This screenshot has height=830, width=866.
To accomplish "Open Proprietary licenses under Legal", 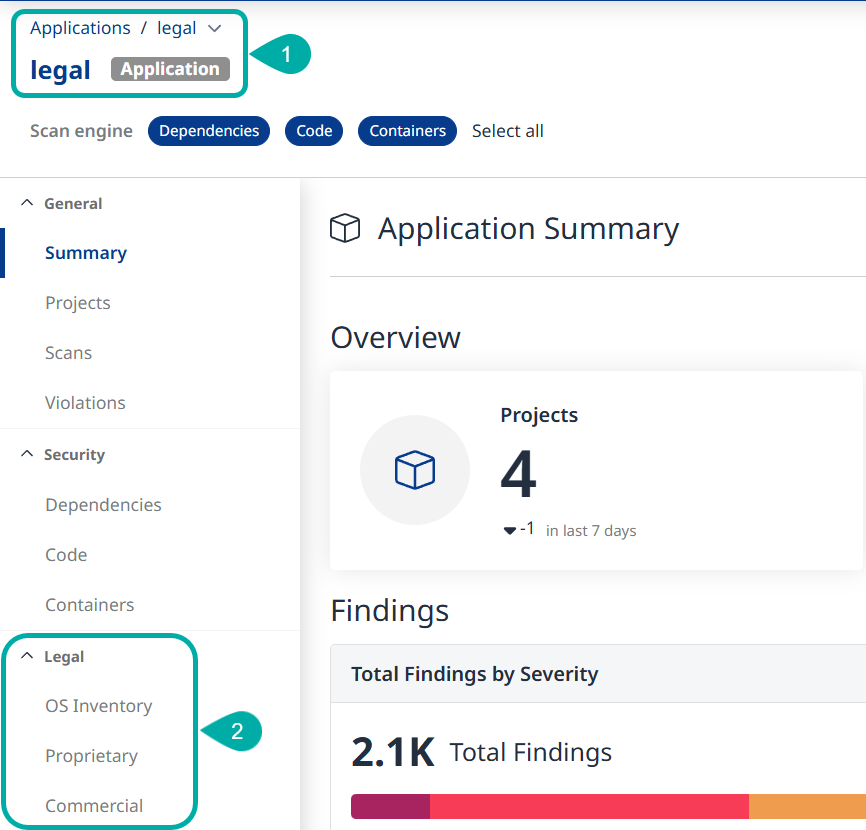I will [x=91, y=756].
